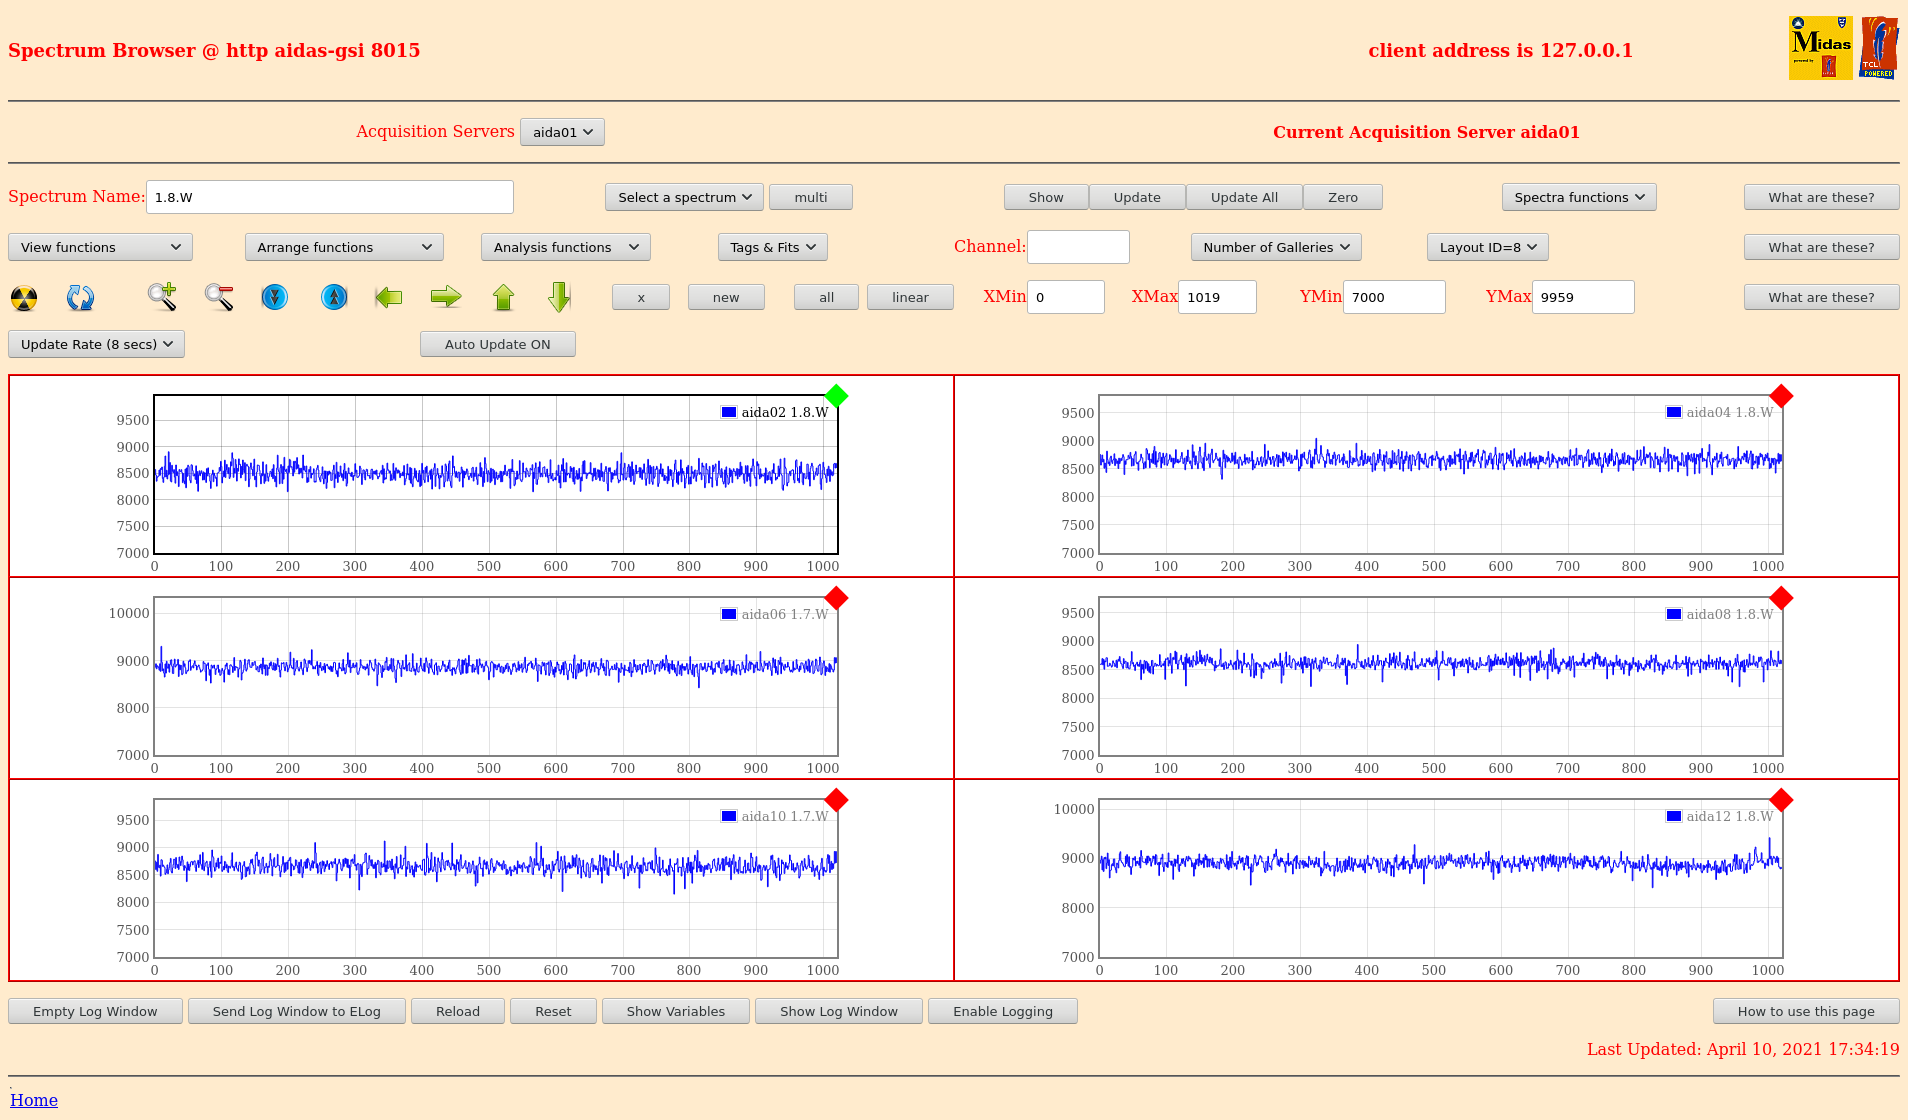This screenshot has width=1908, height=1120.
Task: Open the Analysis functions menu
Action: click(565, 247)
